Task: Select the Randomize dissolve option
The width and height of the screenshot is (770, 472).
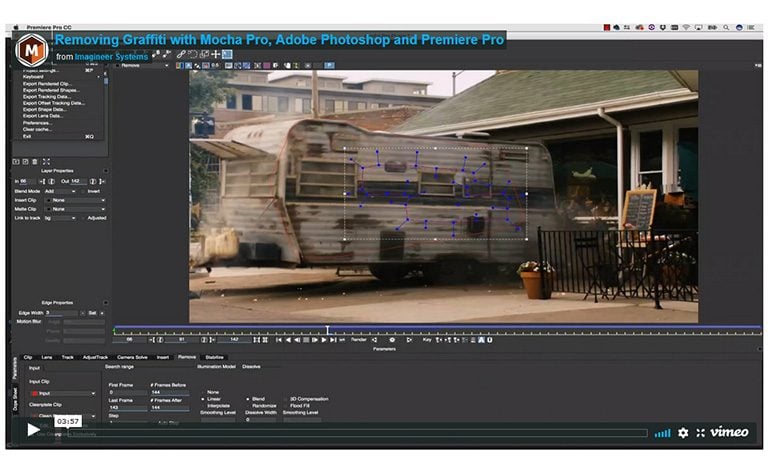Action: 261,406
